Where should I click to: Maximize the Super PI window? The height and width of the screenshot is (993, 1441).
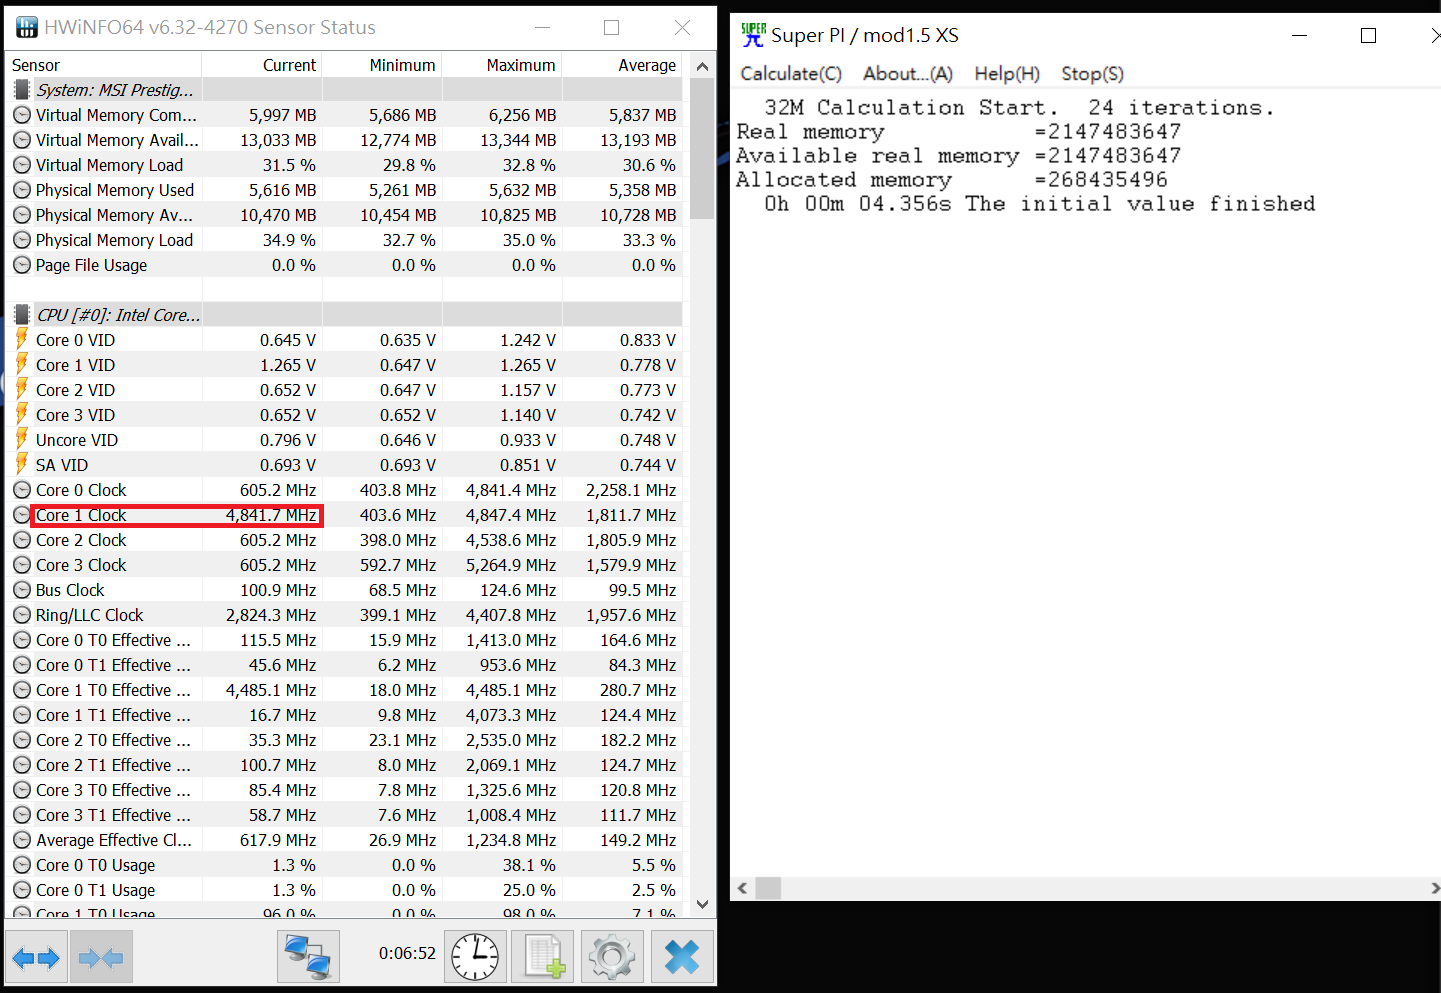(1368, 35)
